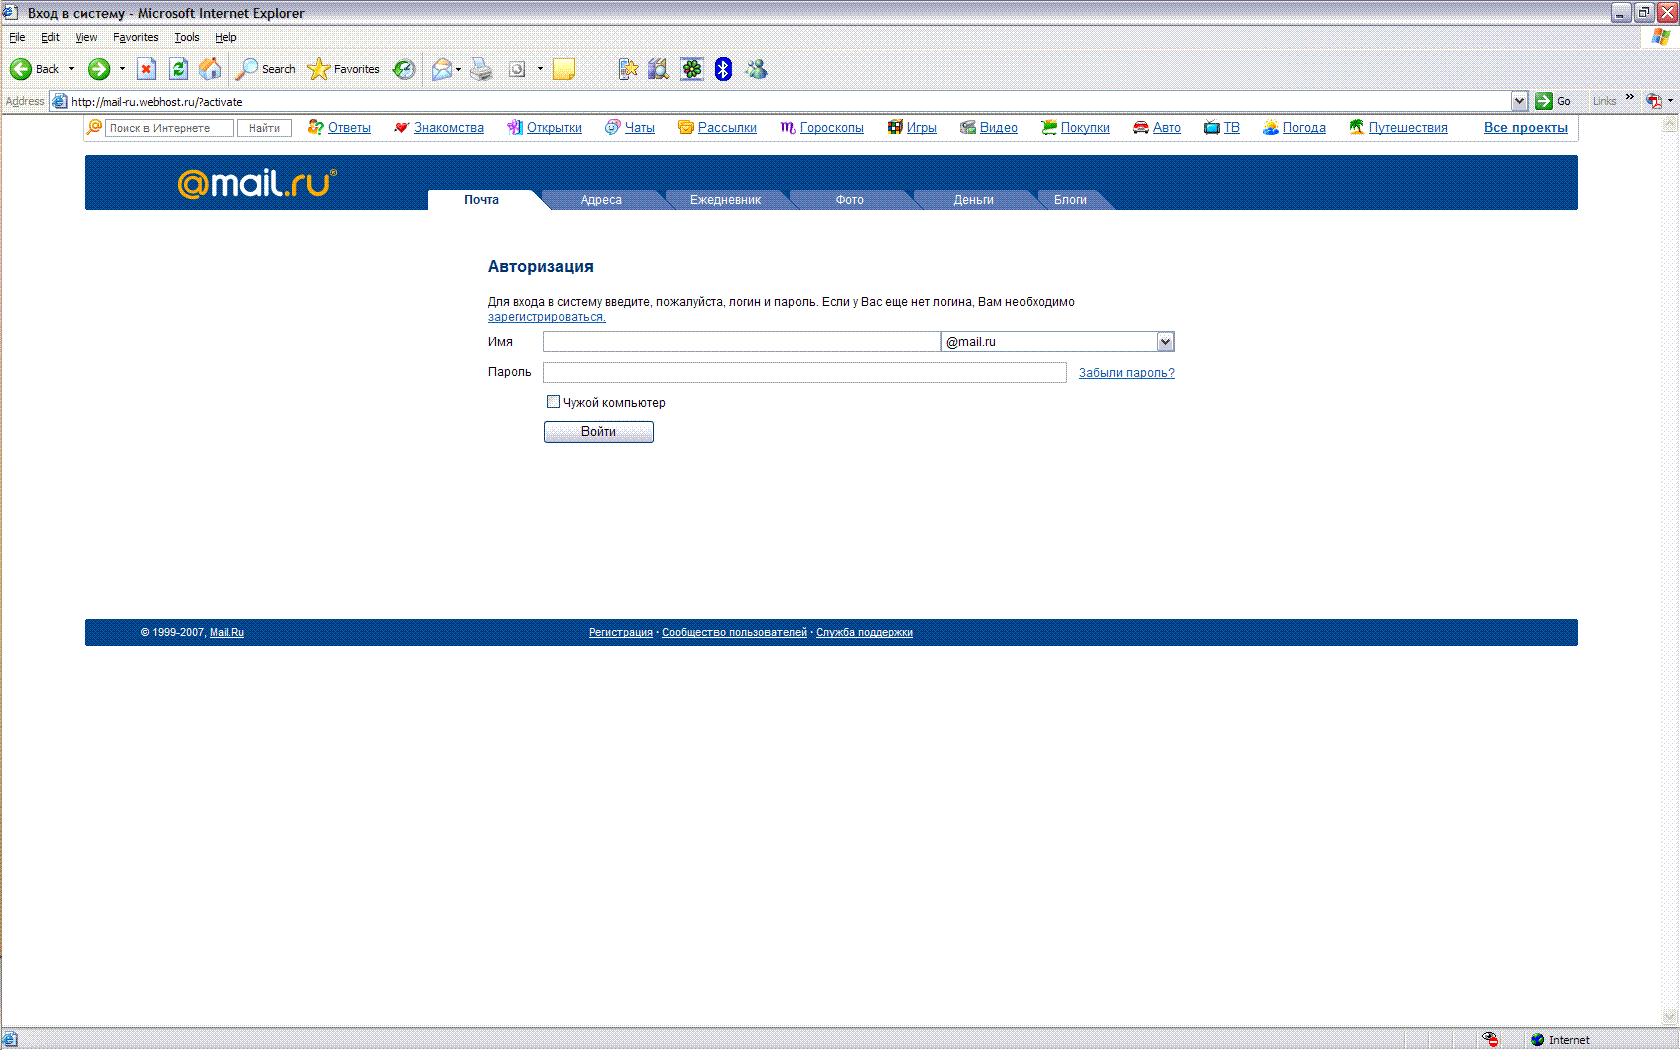The width and height of the screenshot is (1680, 1050).
Task: Click the Рассылки envelope icon
Action: [x=686, y=127]
